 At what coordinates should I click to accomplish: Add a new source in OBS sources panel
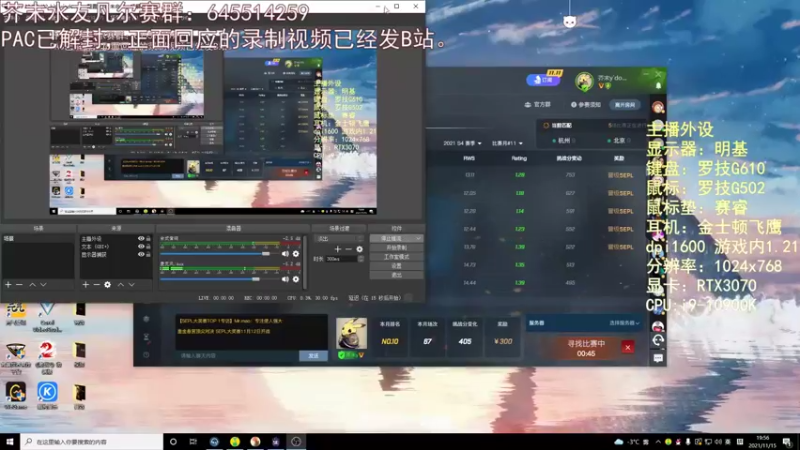click(86, 285)
